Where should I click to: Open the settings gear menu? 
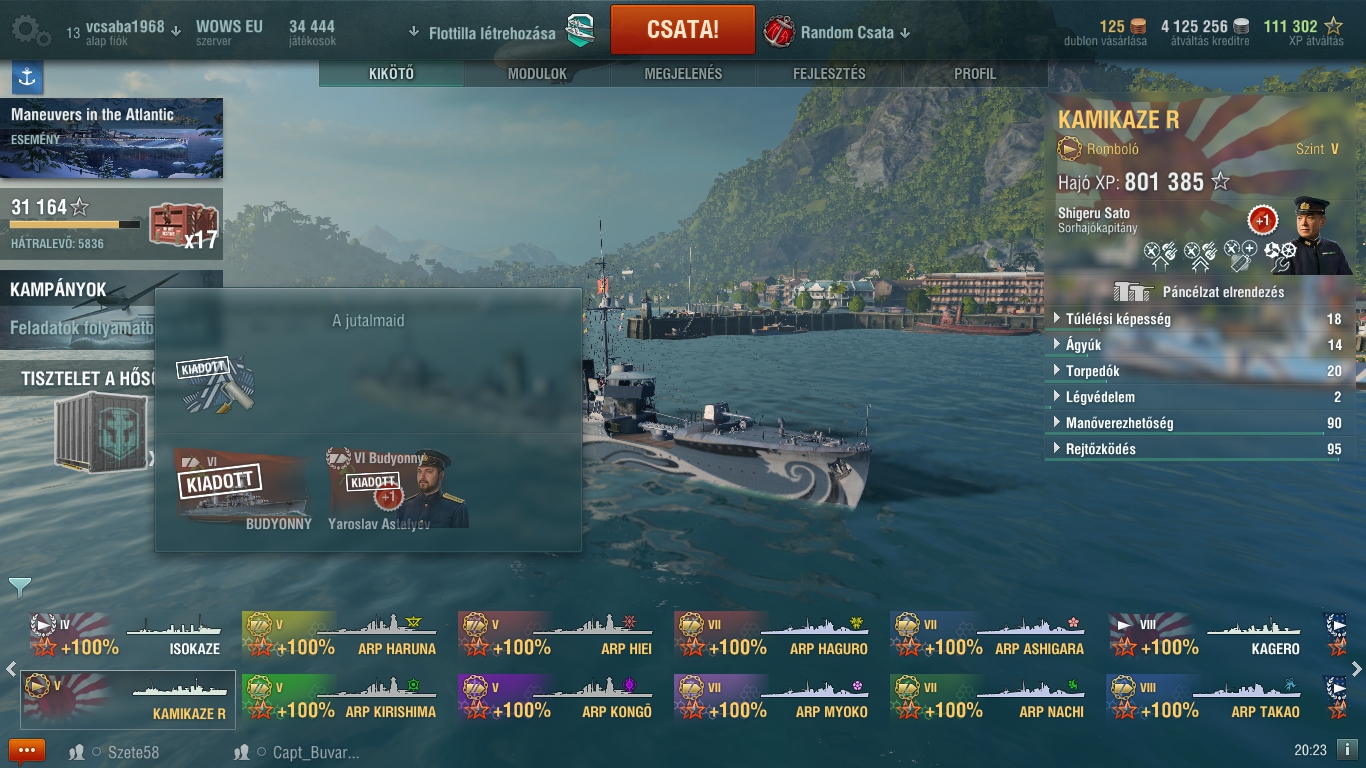pyautogui.click(x=30, y=32)
